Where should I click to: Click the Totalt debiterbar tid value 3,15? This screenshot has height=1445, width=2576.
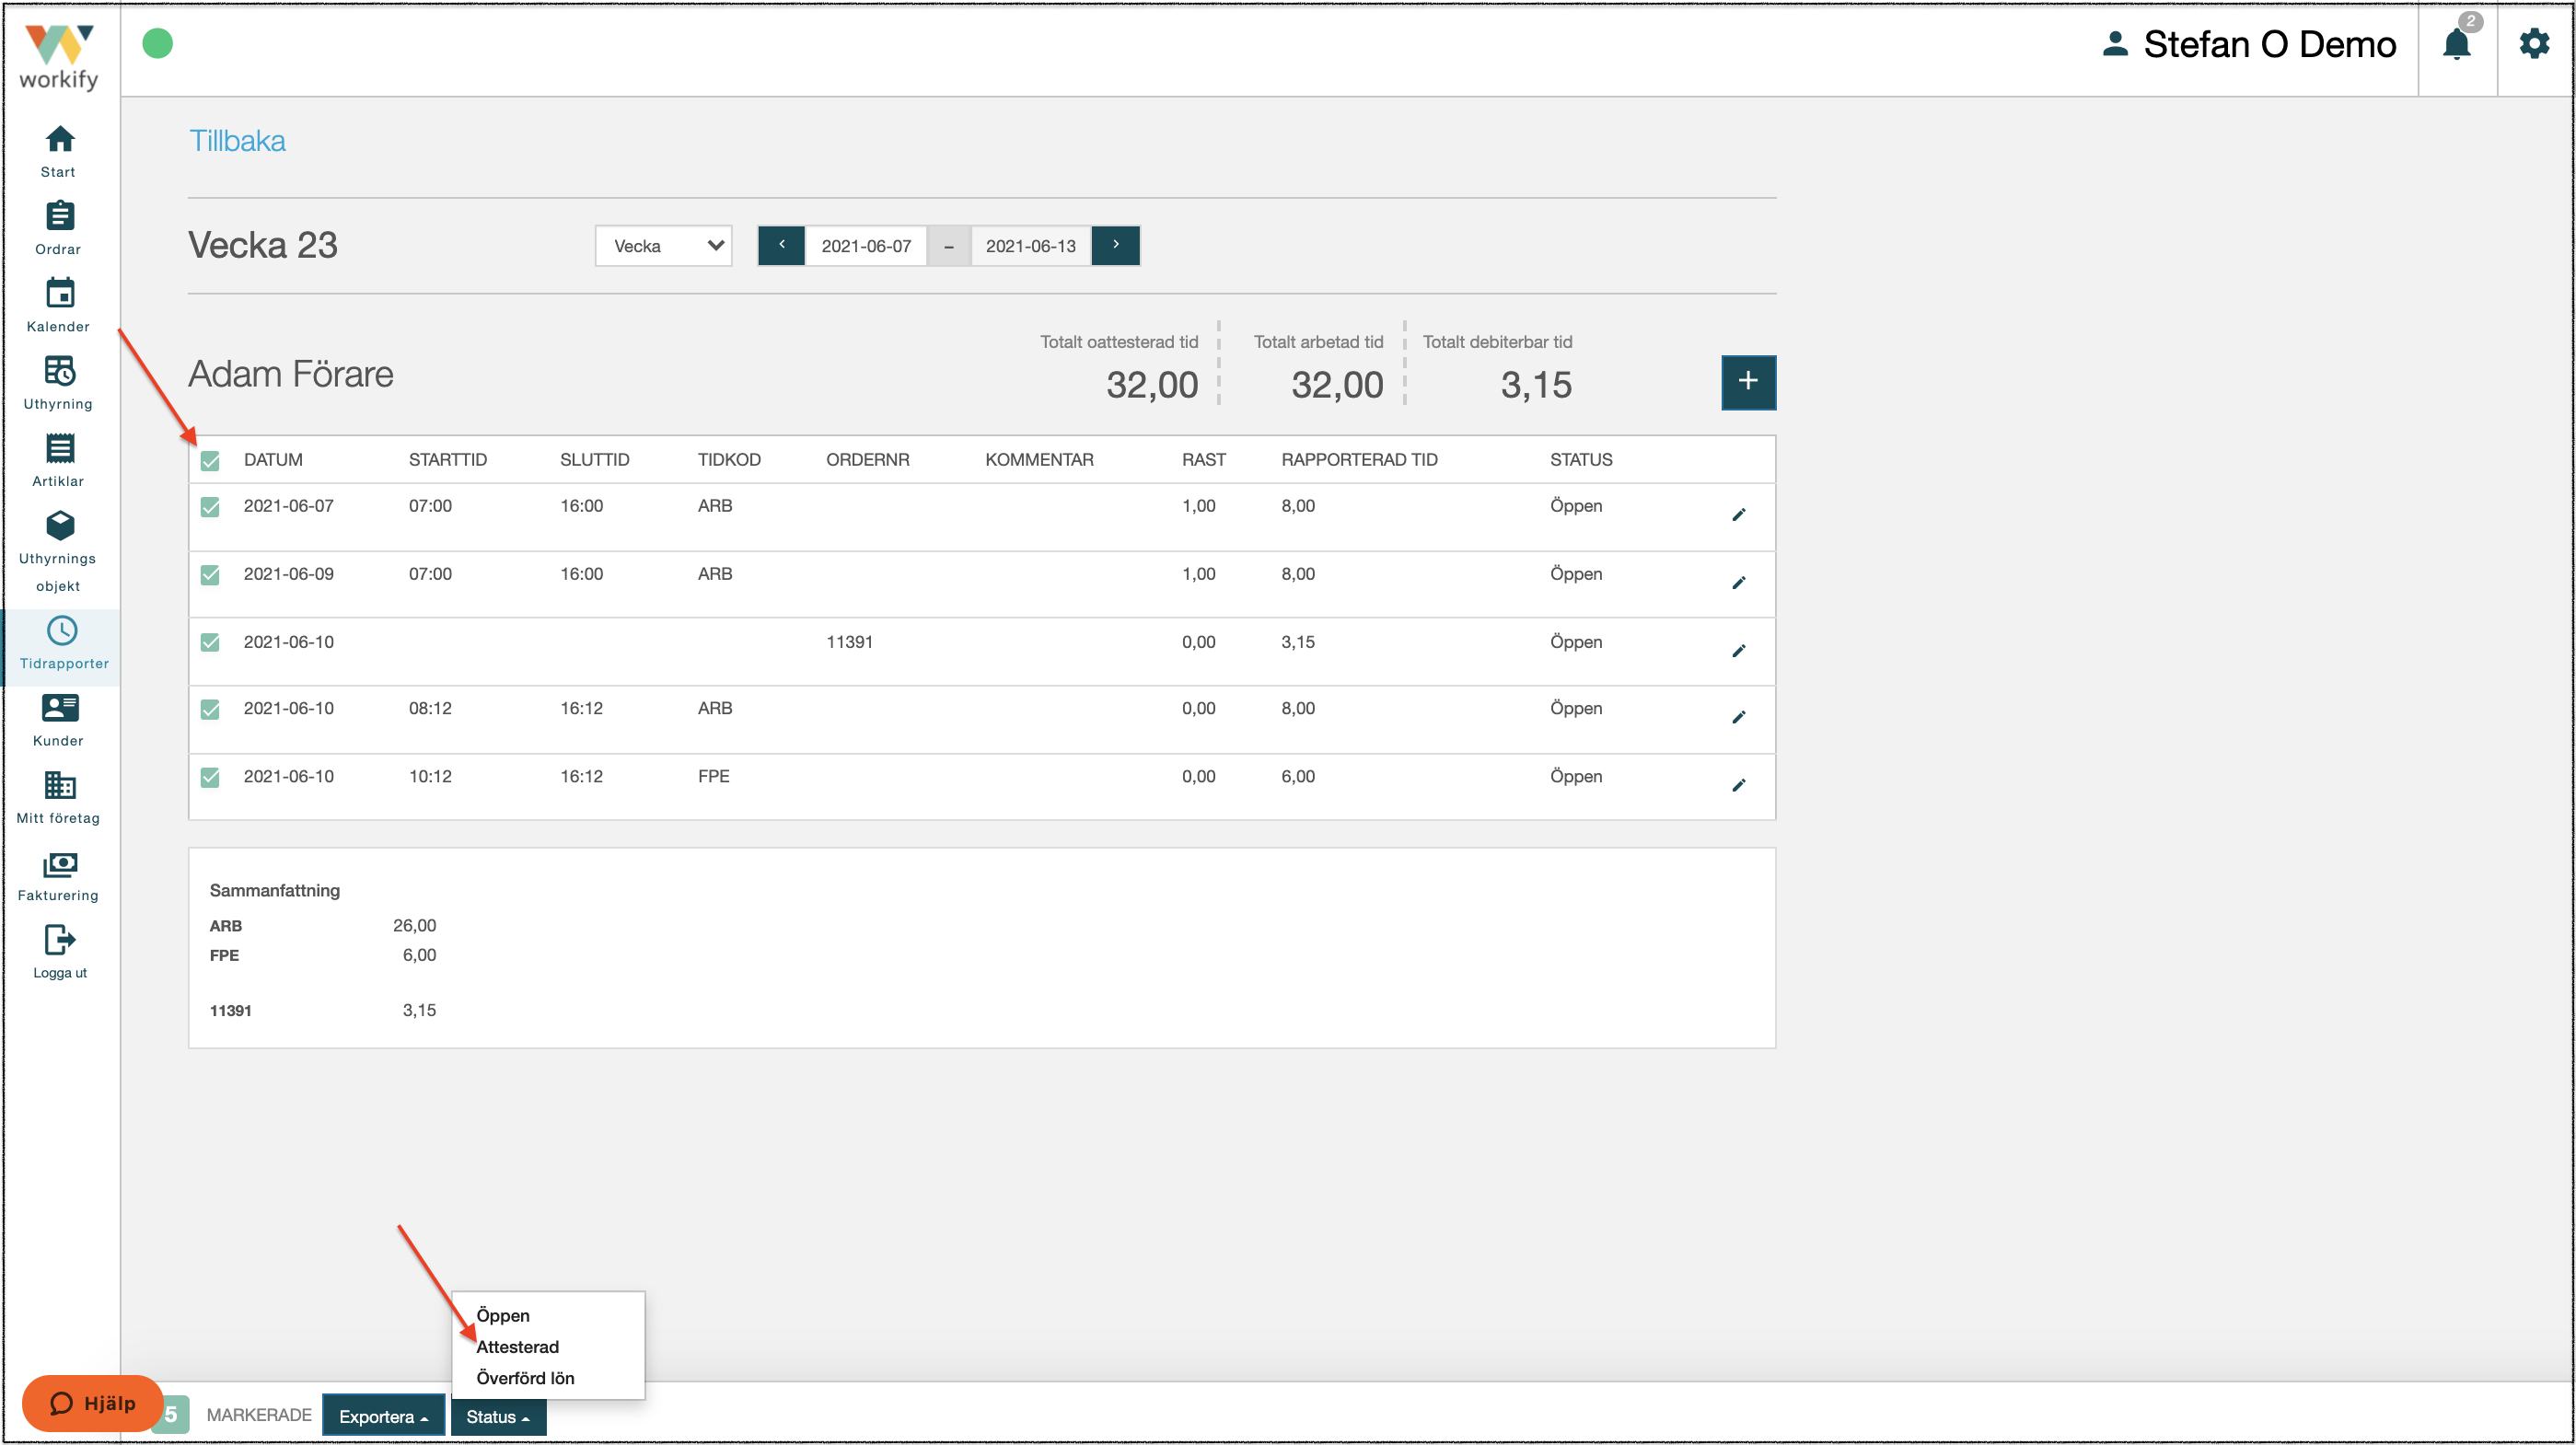pos(1535,384)
